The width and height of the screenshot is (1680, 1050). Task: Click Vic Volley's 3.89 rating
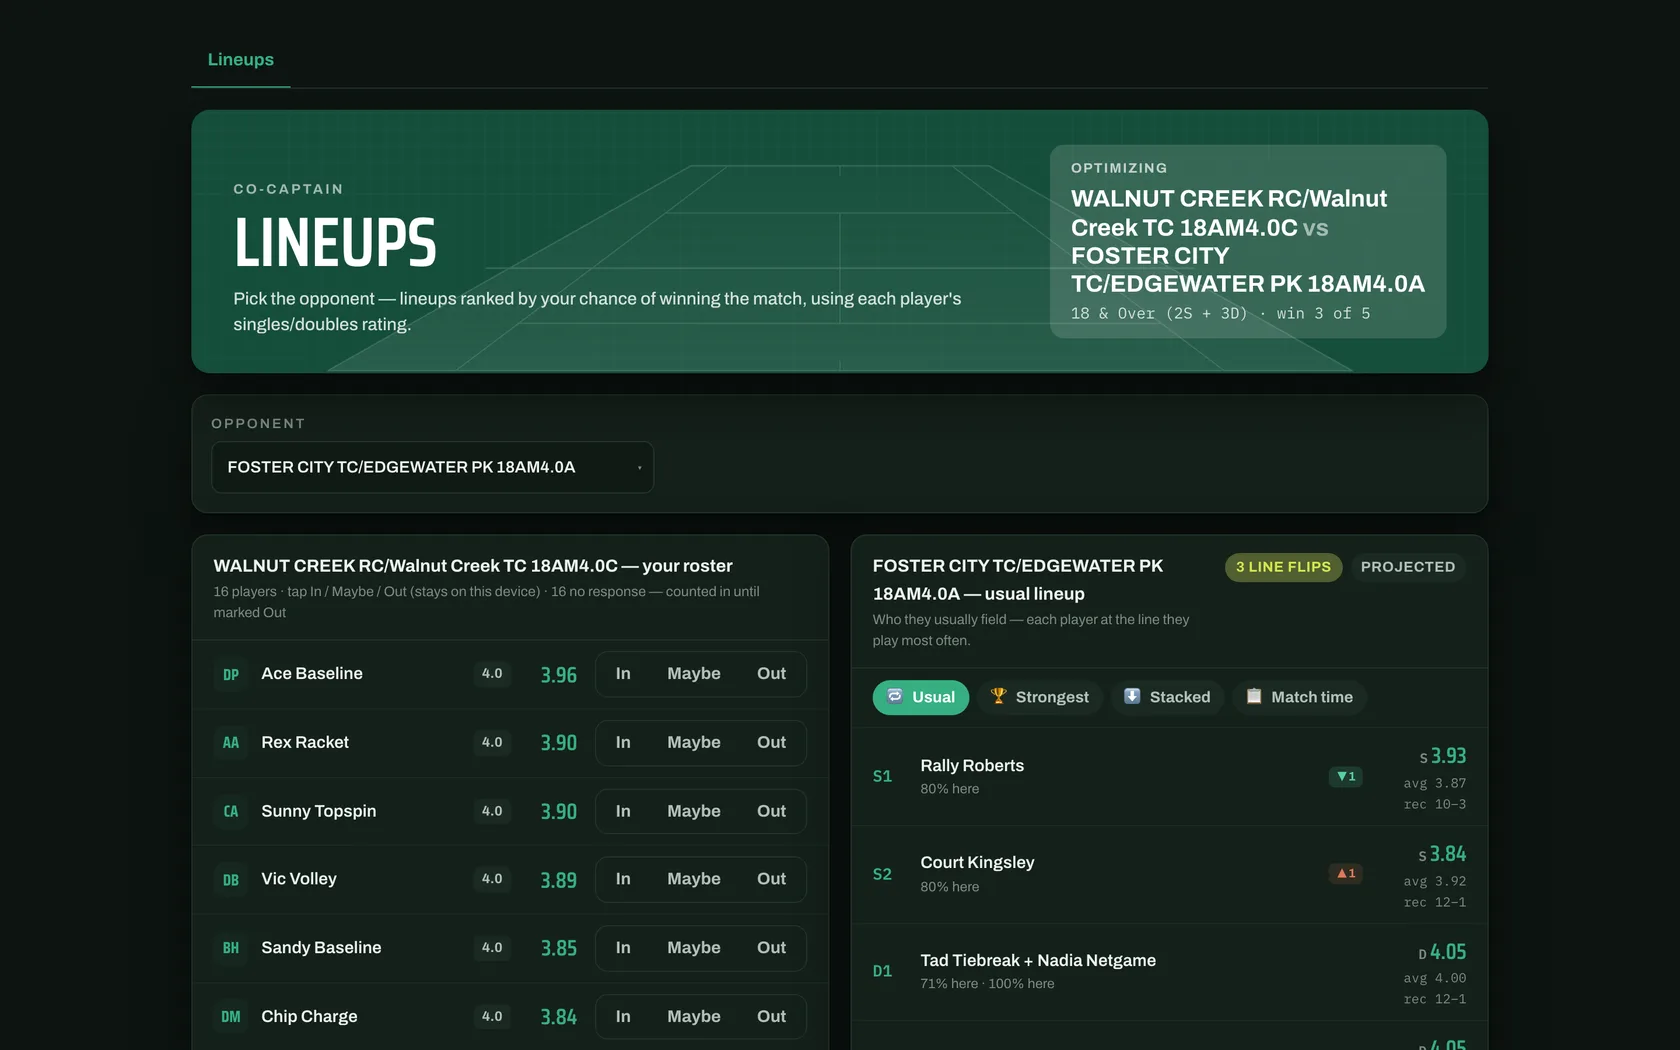pos(558,880)
